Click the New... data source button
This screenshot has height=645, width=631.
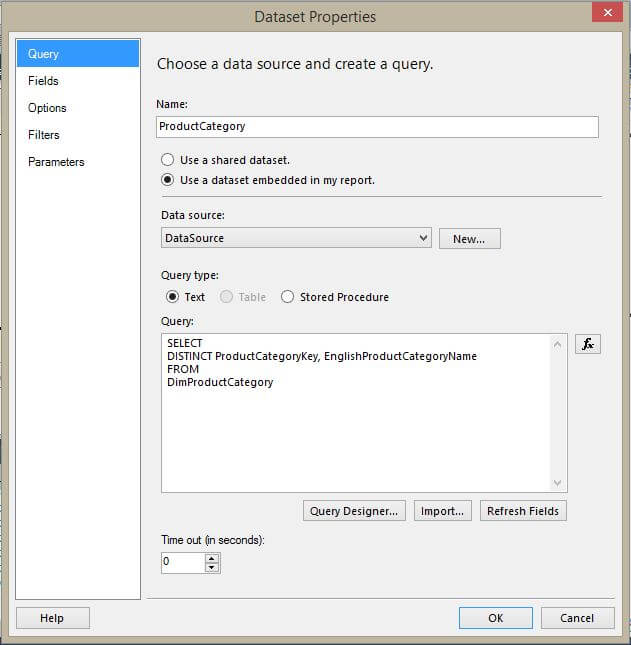coord(470,239)
